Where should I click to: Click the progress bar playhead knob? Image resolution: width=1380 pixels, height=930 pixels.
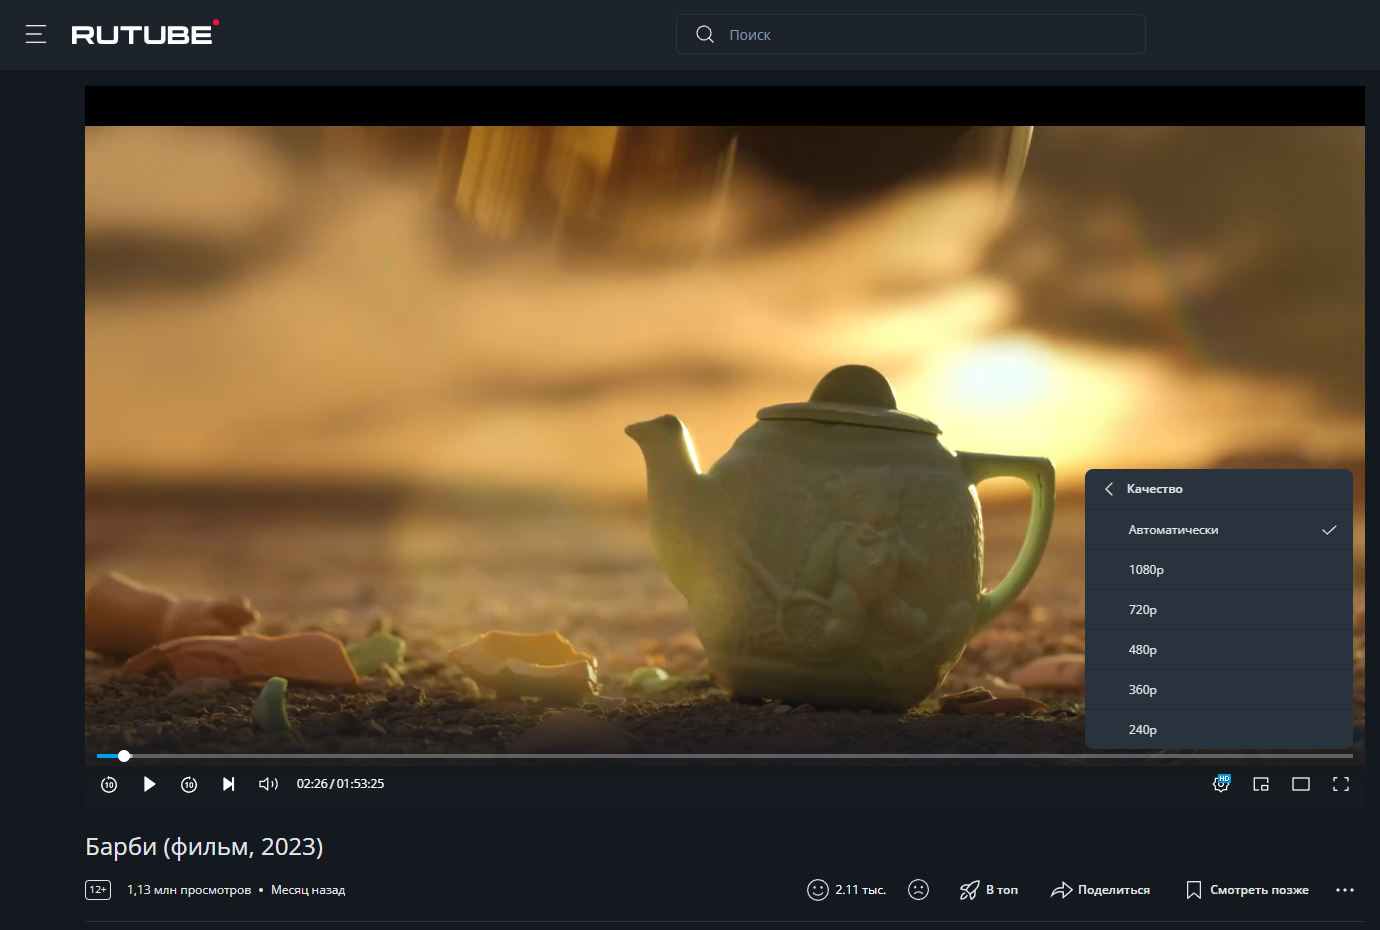click(124, 756)
